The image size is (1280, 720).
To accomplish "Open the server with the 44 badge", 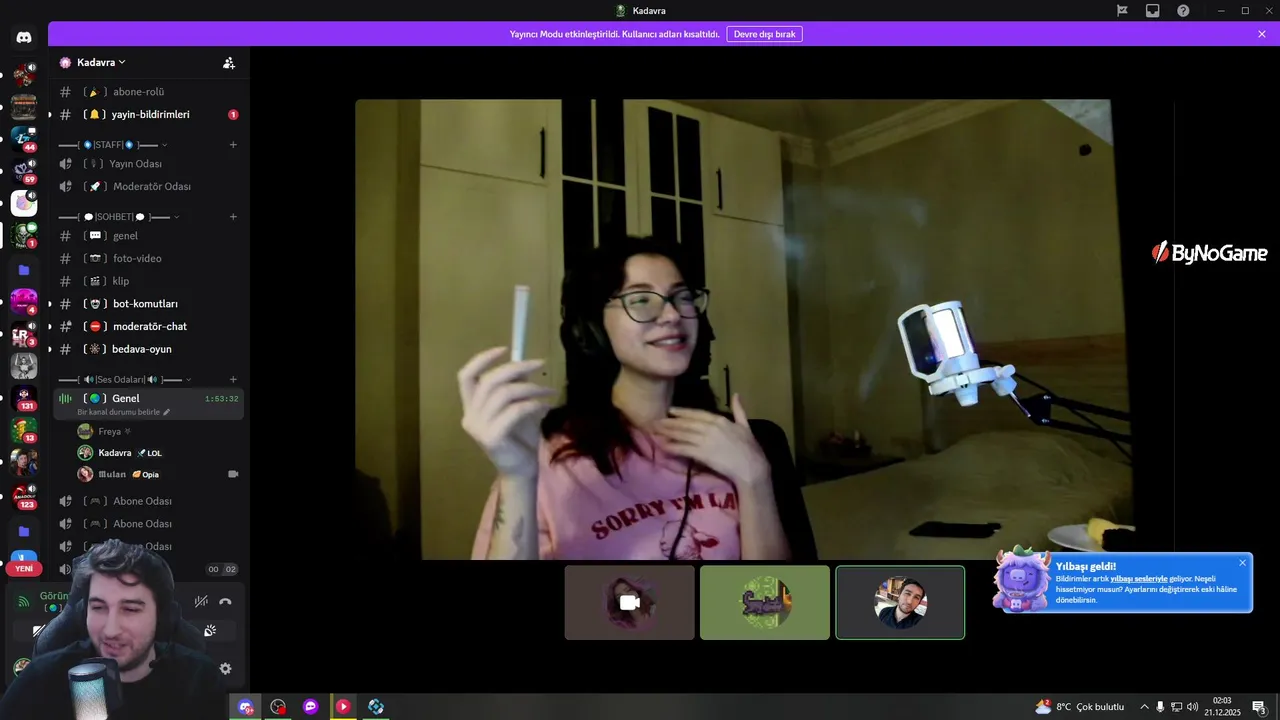I will click(24, 137).
